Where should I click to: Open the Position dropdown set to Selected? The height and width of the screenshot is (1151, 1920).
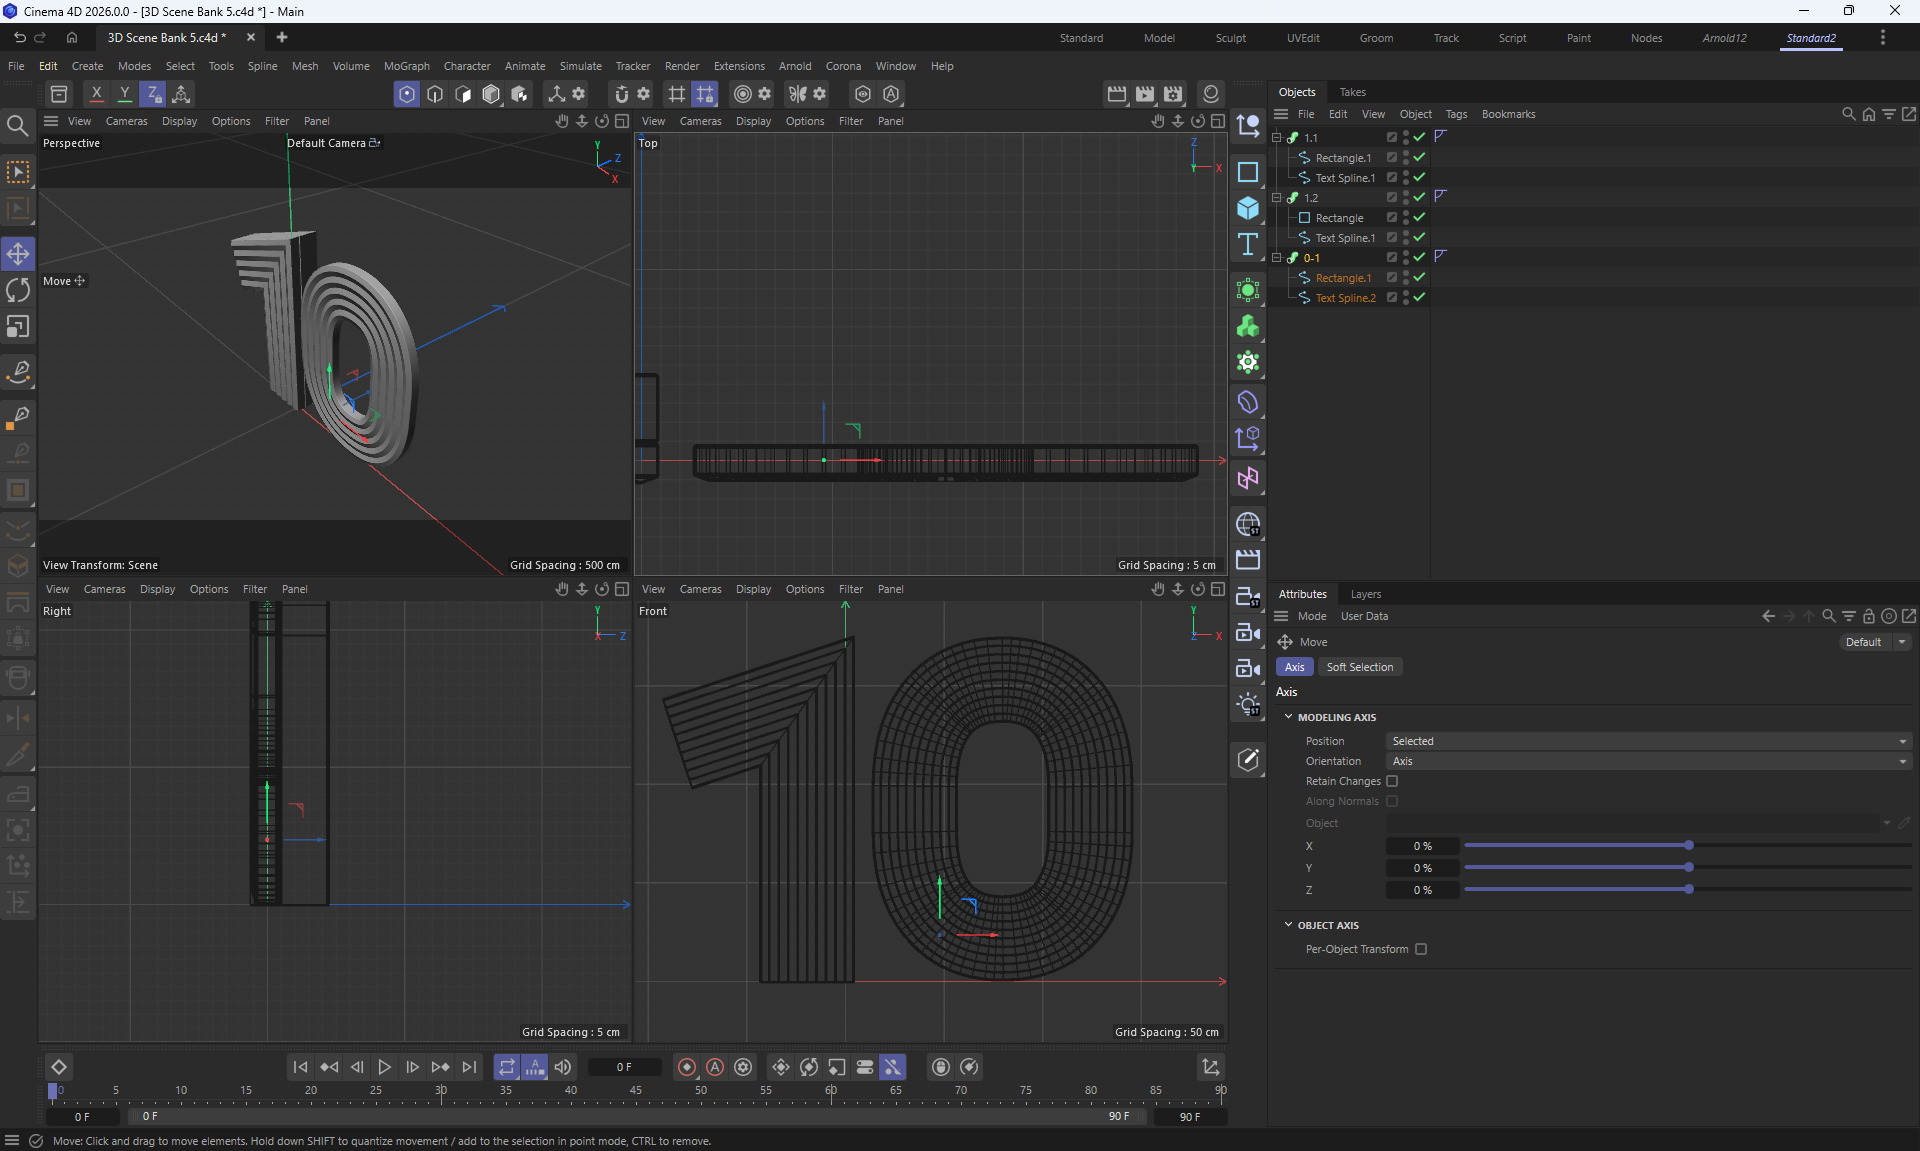pyautogui.click(x=1648, y=741)
